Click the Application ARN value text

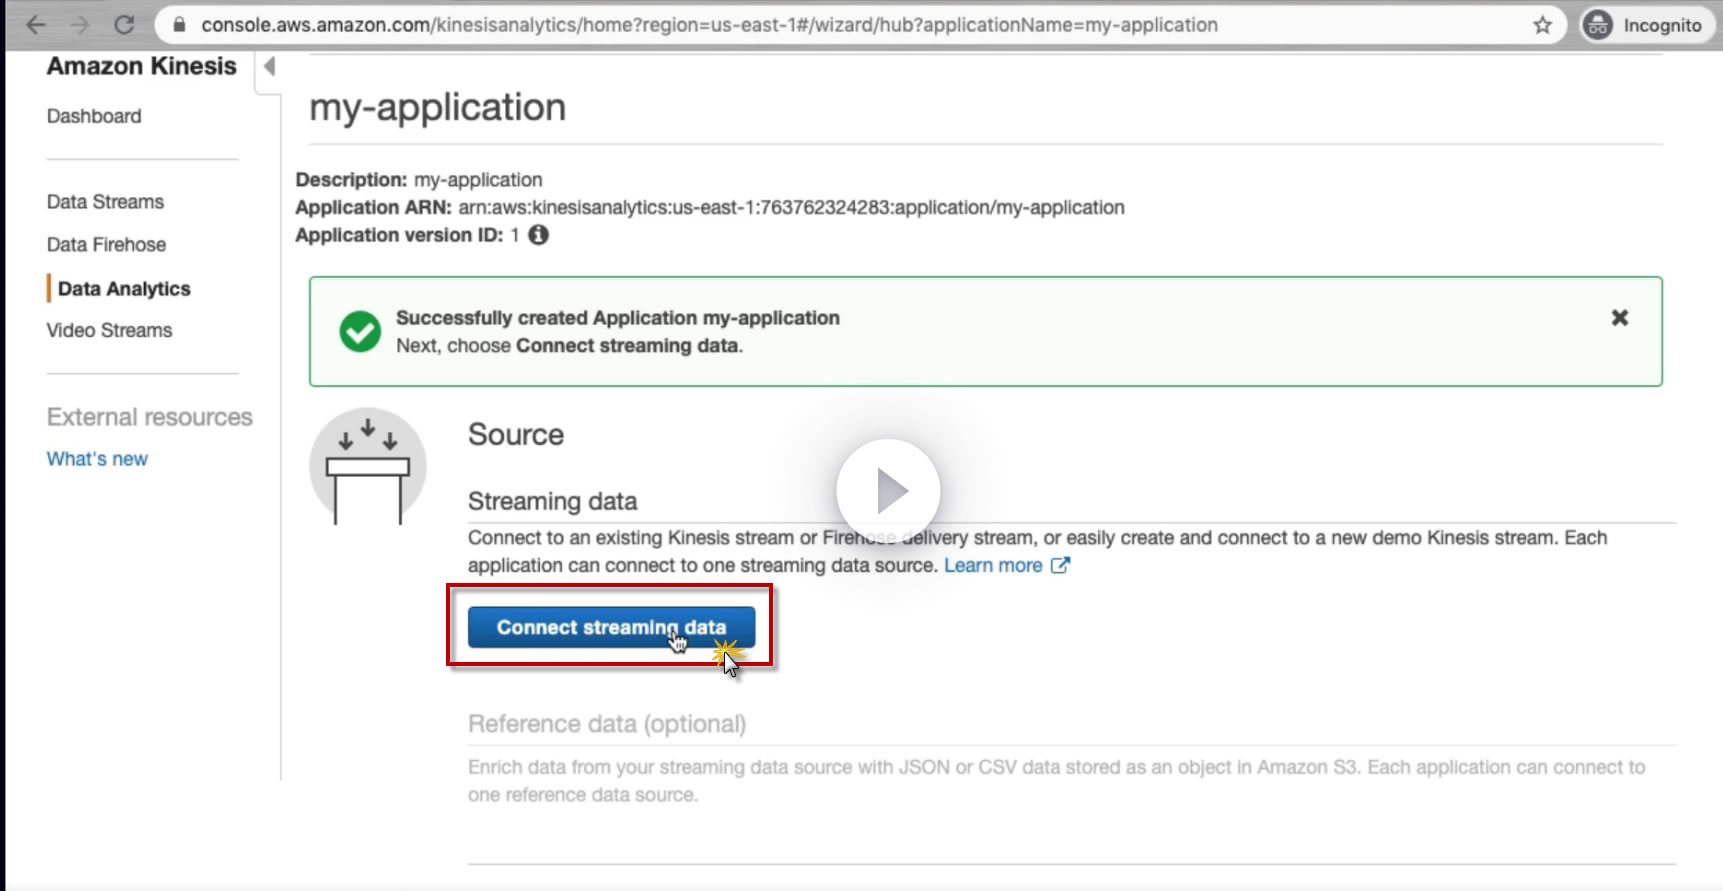[791, 207]
